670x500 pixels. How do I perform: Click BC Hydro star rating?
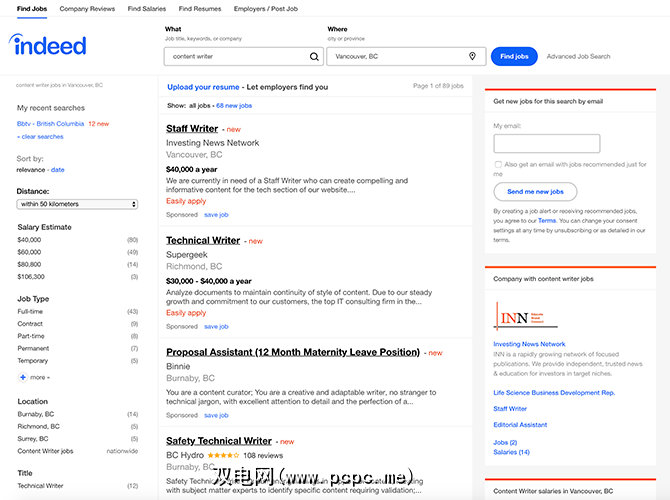[x=223, y=456]
